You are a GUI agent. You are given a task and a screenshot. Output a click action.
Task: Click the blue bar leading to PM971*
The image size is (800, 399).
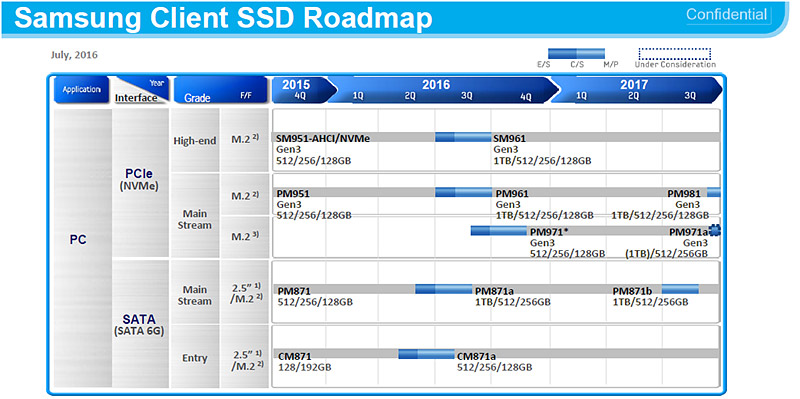[x=499, y=231]
